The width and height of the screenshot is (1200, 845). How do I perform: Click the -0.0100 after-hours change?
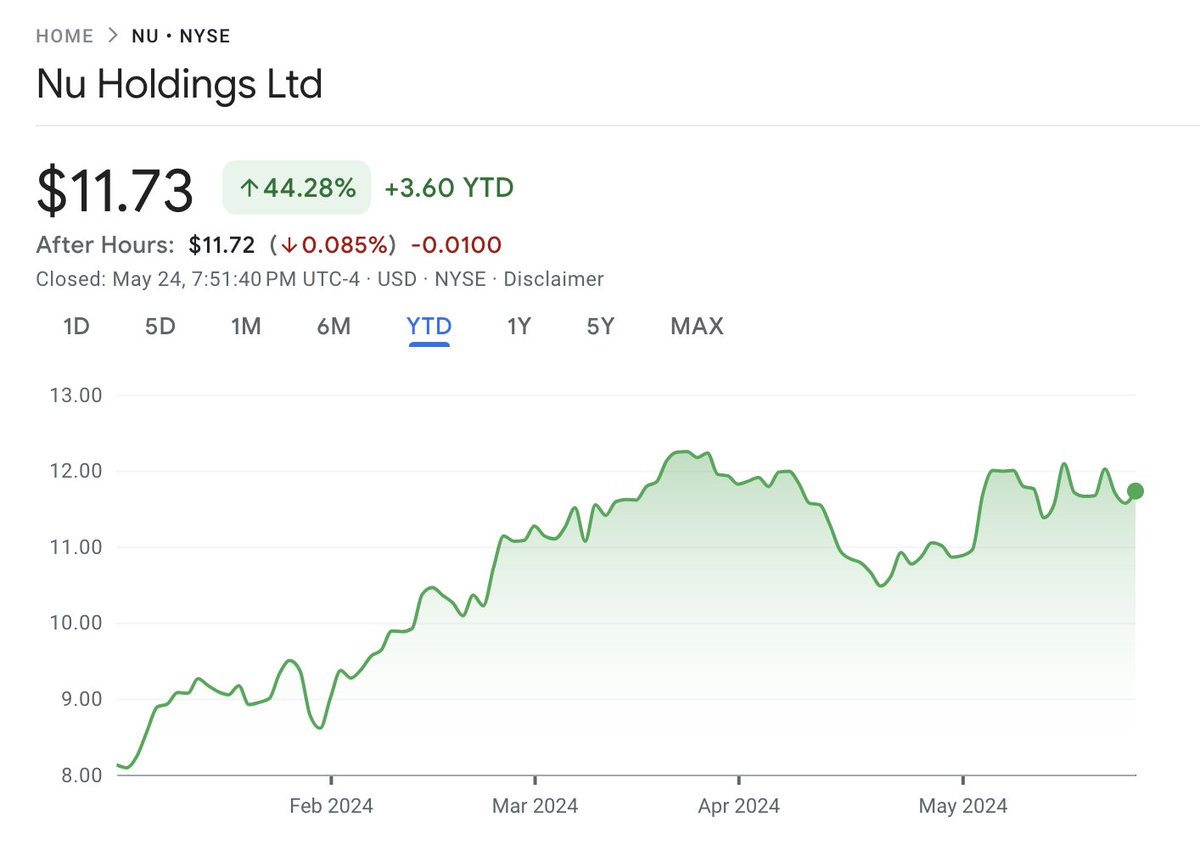[x=456, y=244]
